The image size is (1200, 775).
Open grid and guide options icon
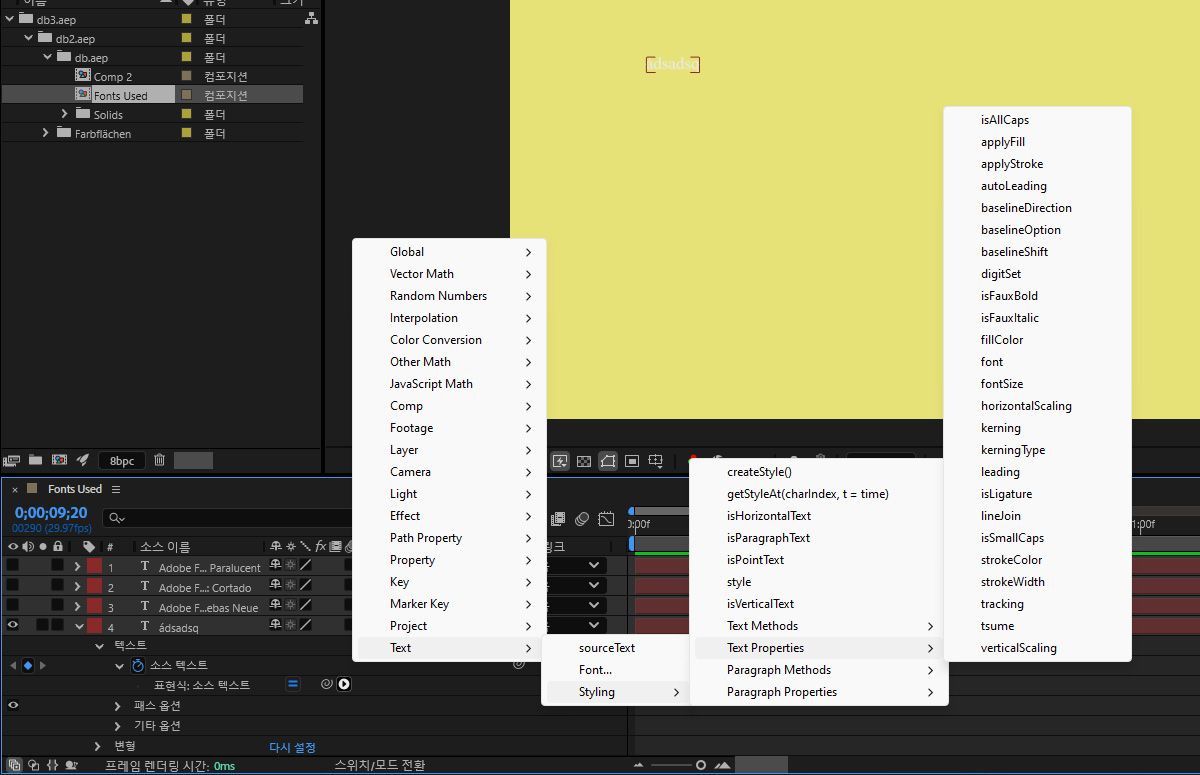[x=656, y=461]
